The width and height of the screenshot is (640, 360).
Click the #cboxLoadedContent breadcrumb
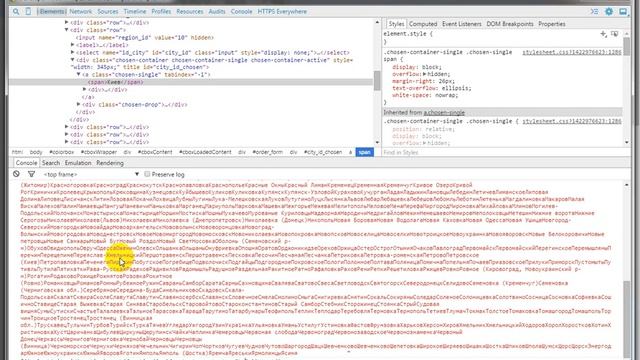[205, 152]
